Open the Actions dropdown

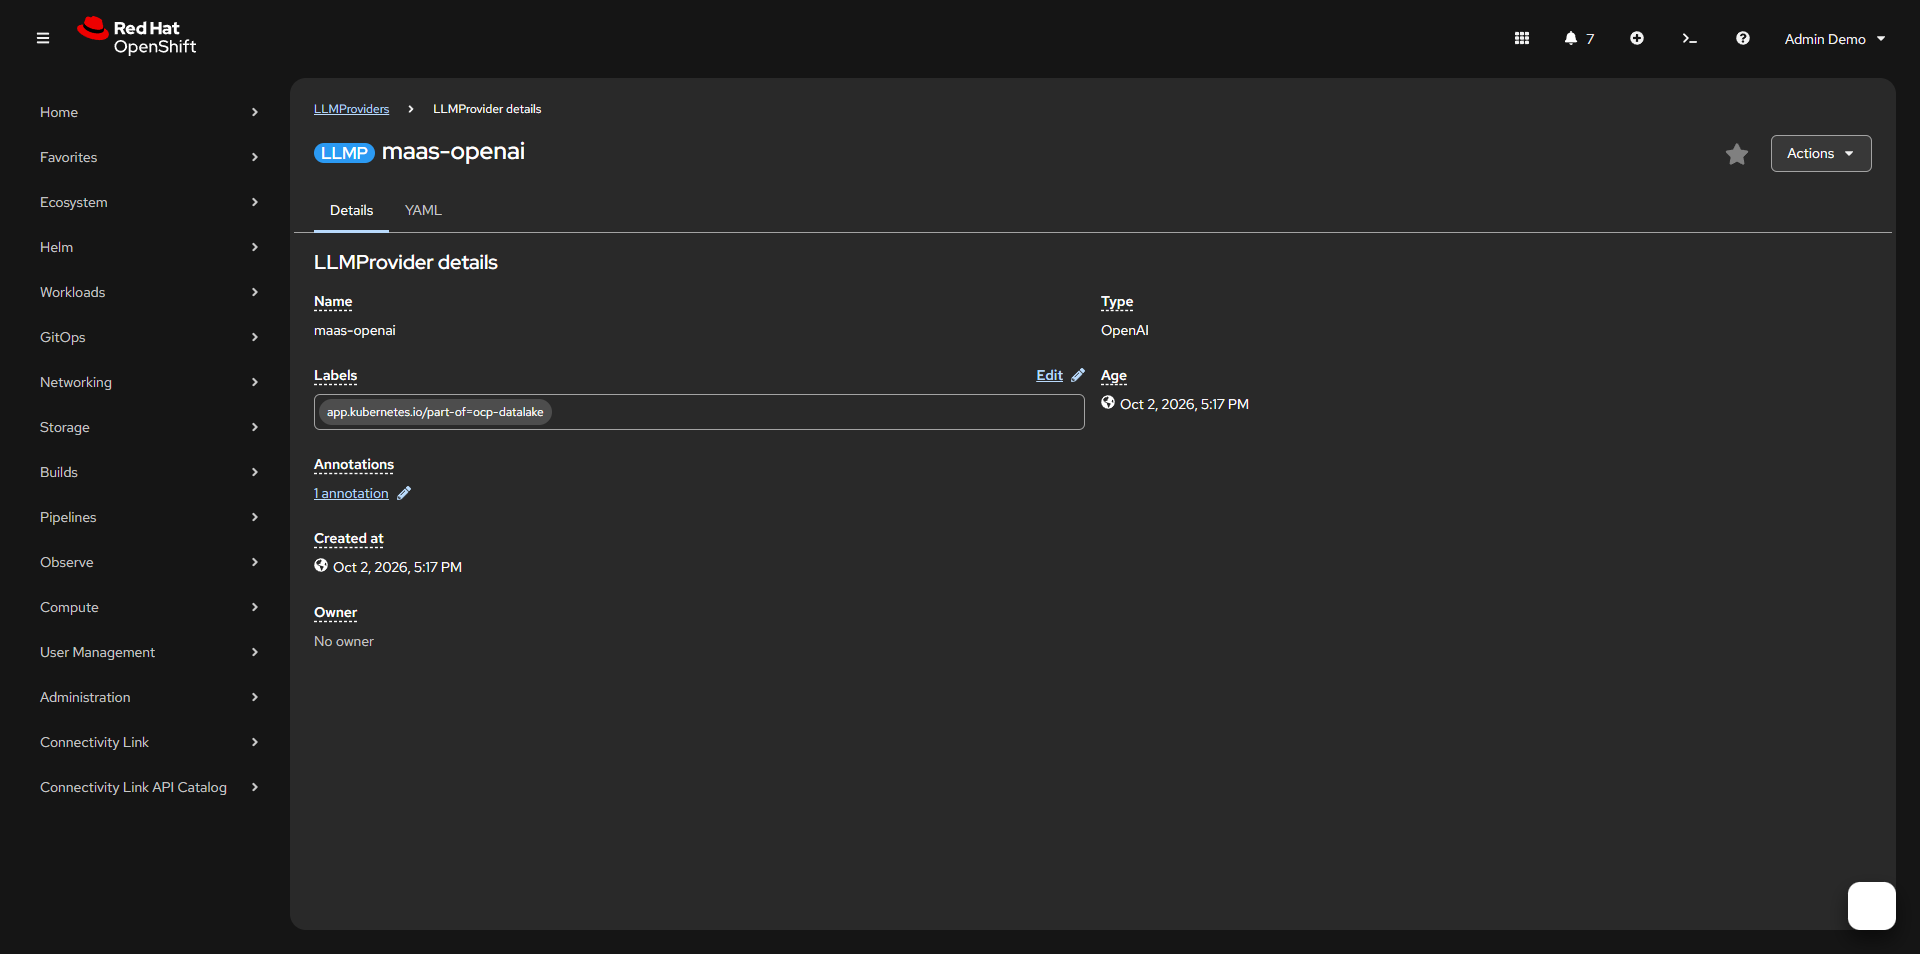1821,153
